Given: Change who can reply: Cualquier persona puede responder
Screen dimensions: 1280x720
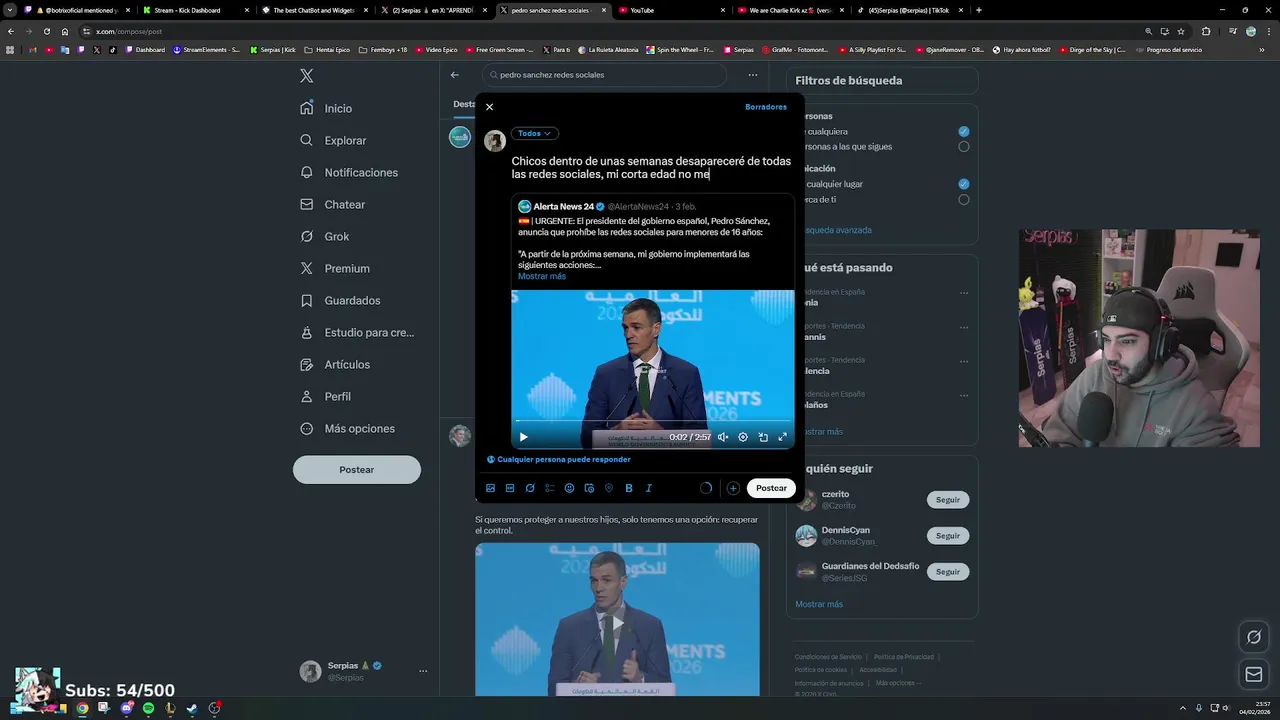Looking at the screenshot, I should tap(558, 459).
